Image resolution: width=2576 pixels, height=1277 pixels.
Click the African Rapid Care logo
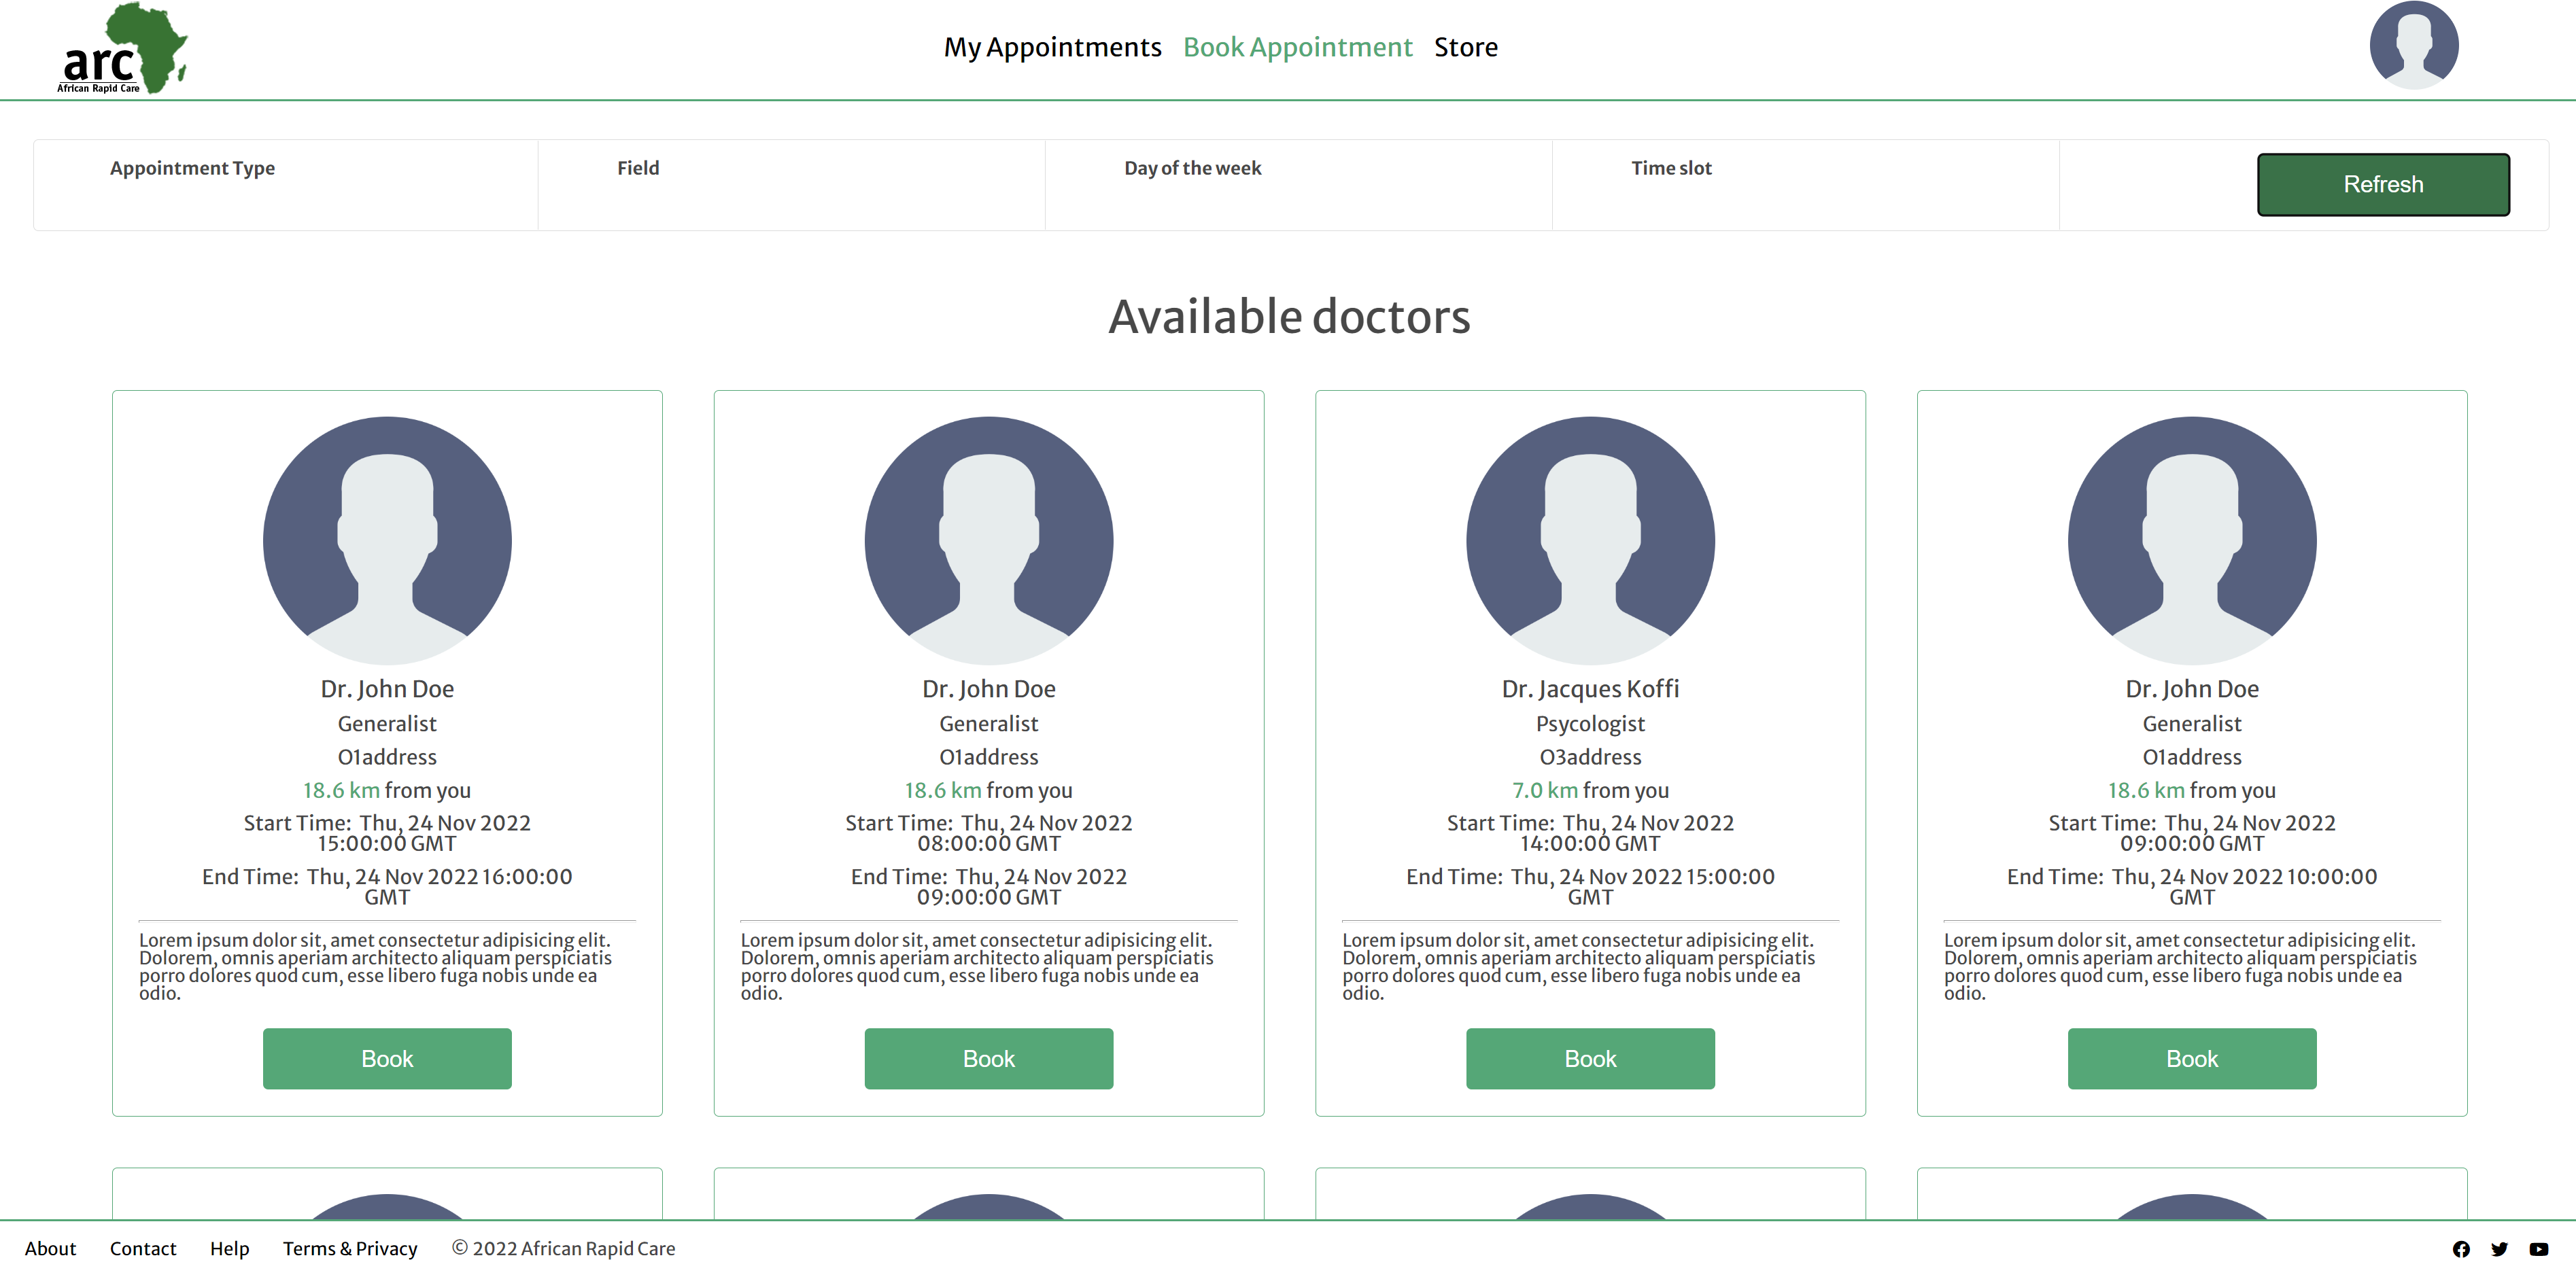pos(121,48)
